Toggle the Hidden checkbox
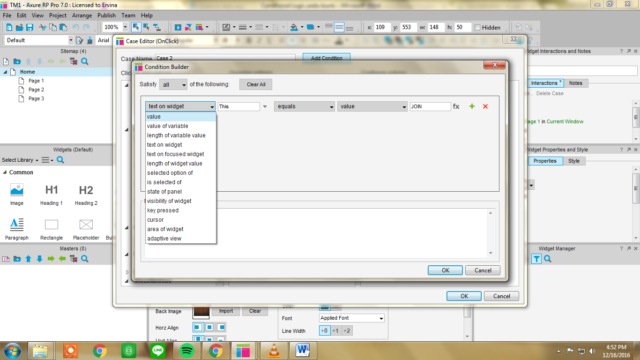Viewport: 640px width, 360px height. pos(477,28)
